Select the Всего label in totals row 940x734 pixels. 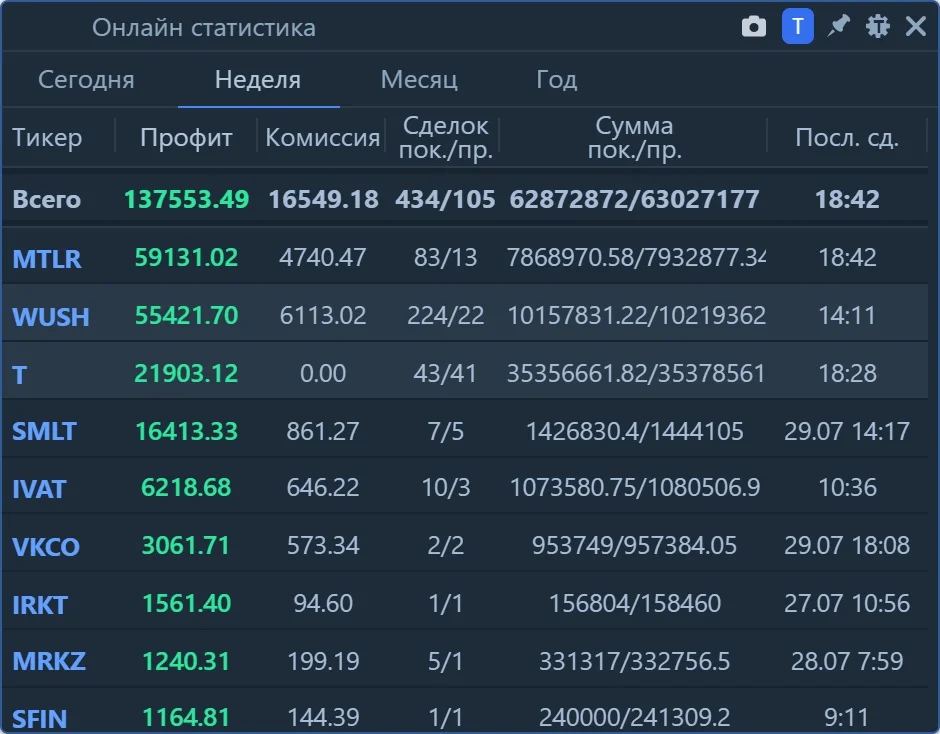coord(46,199)
